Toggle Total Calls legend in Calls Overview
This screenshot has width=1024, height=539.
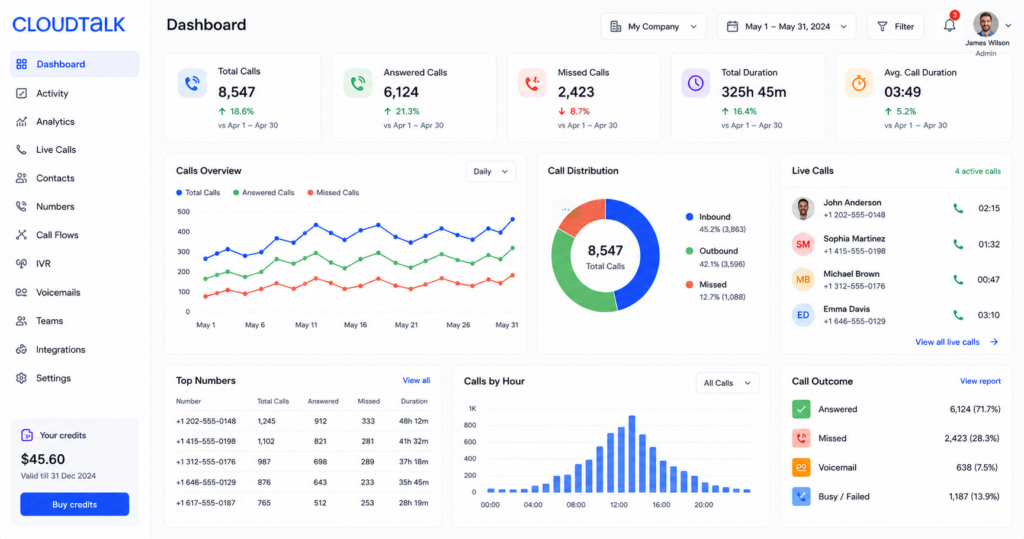click(x=198, y=193)
